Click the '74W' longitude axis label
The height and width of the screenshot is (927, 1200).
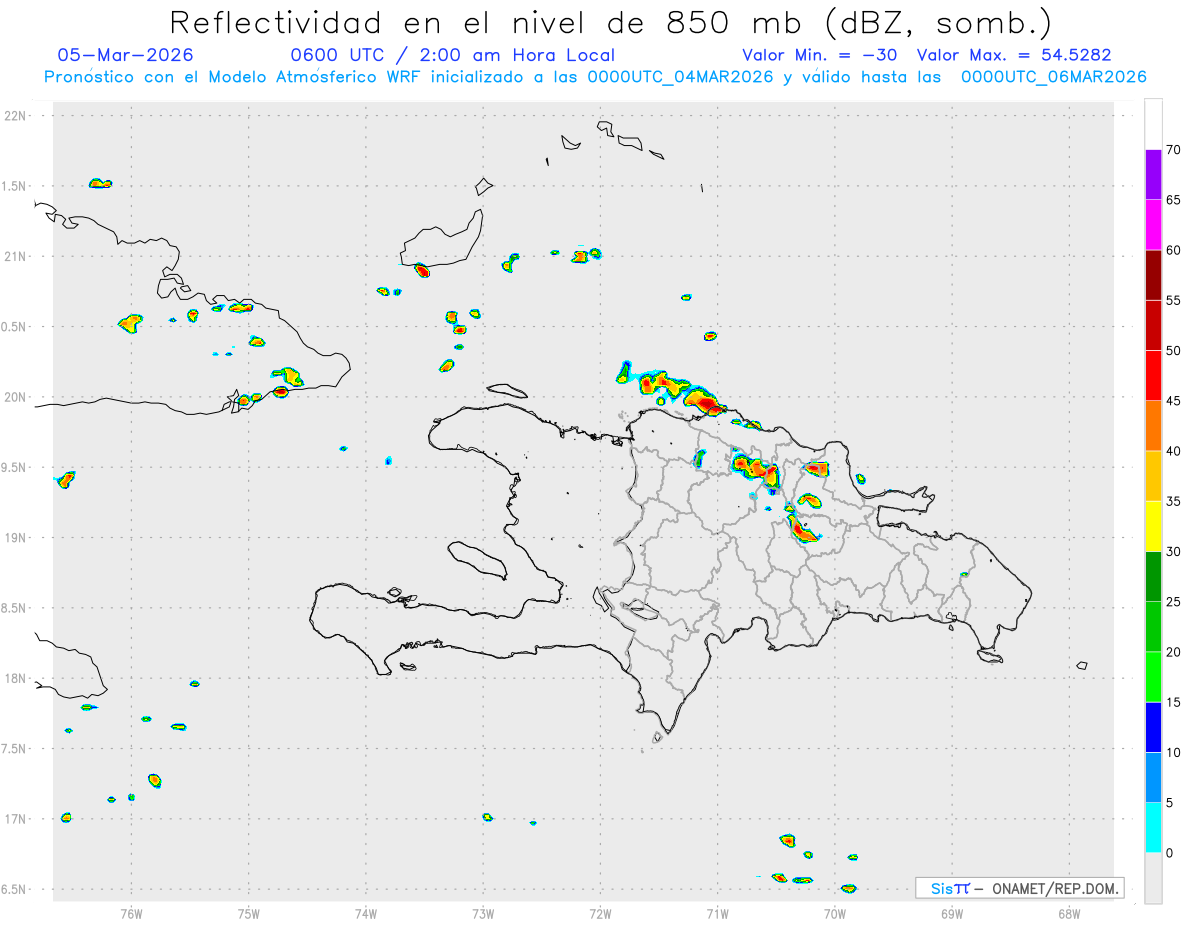tap(366, 913)
